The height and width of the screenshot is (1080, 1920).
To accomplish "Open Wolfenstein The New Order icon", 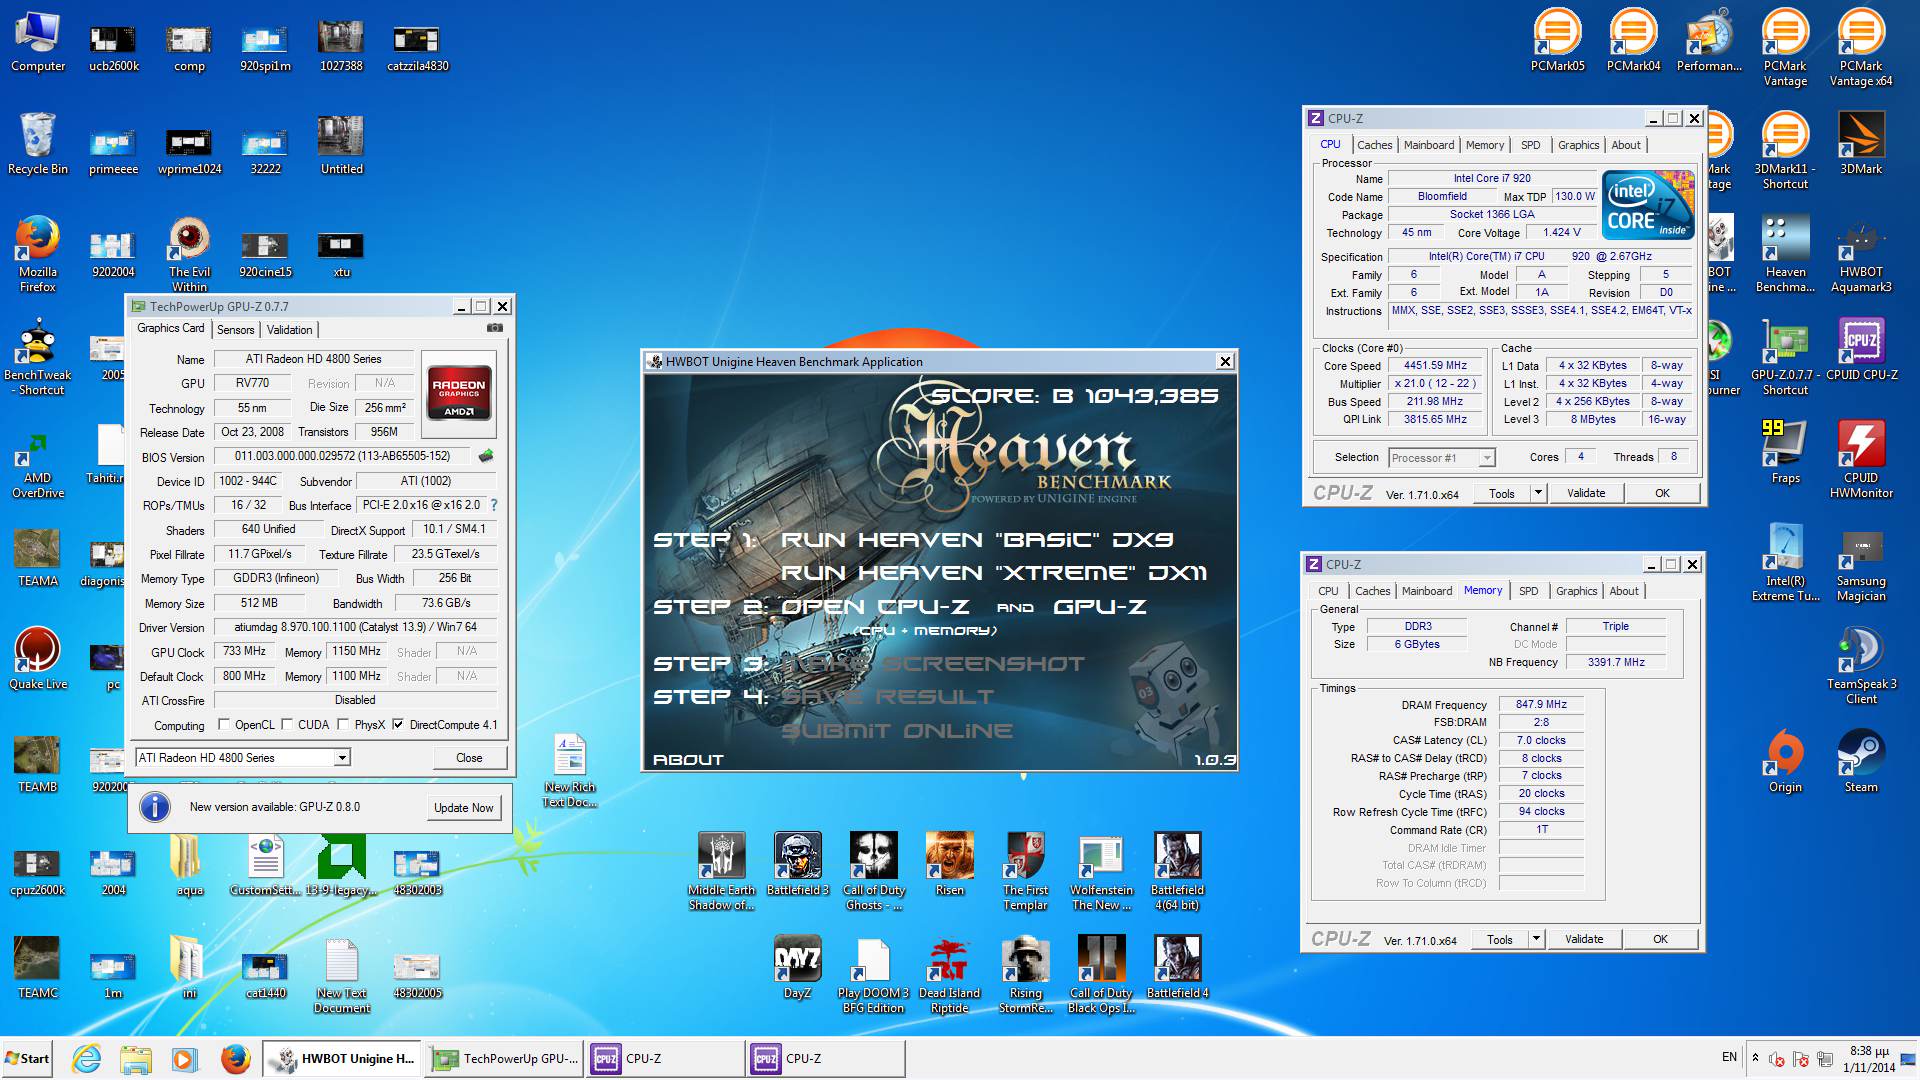I will (1101, 872).
